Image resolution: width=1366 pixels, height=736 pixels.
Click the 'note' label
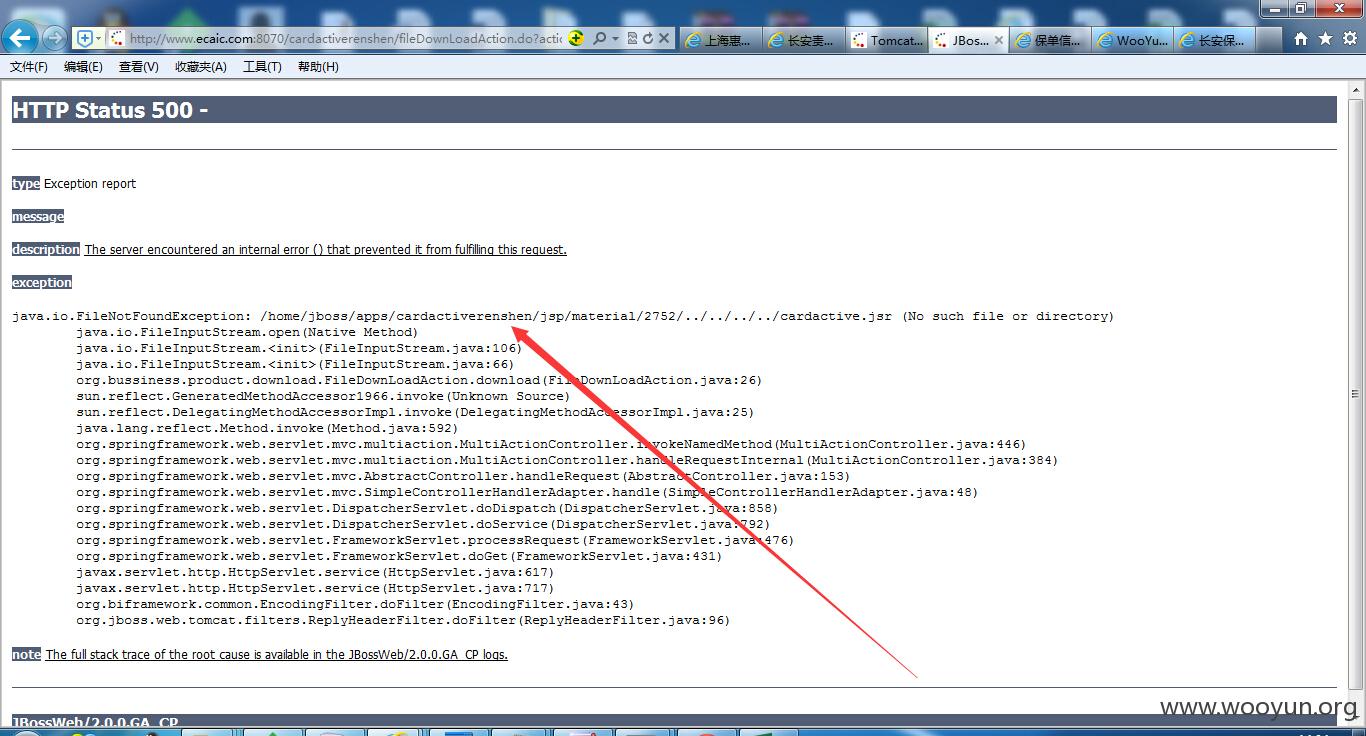pos(27,654)
